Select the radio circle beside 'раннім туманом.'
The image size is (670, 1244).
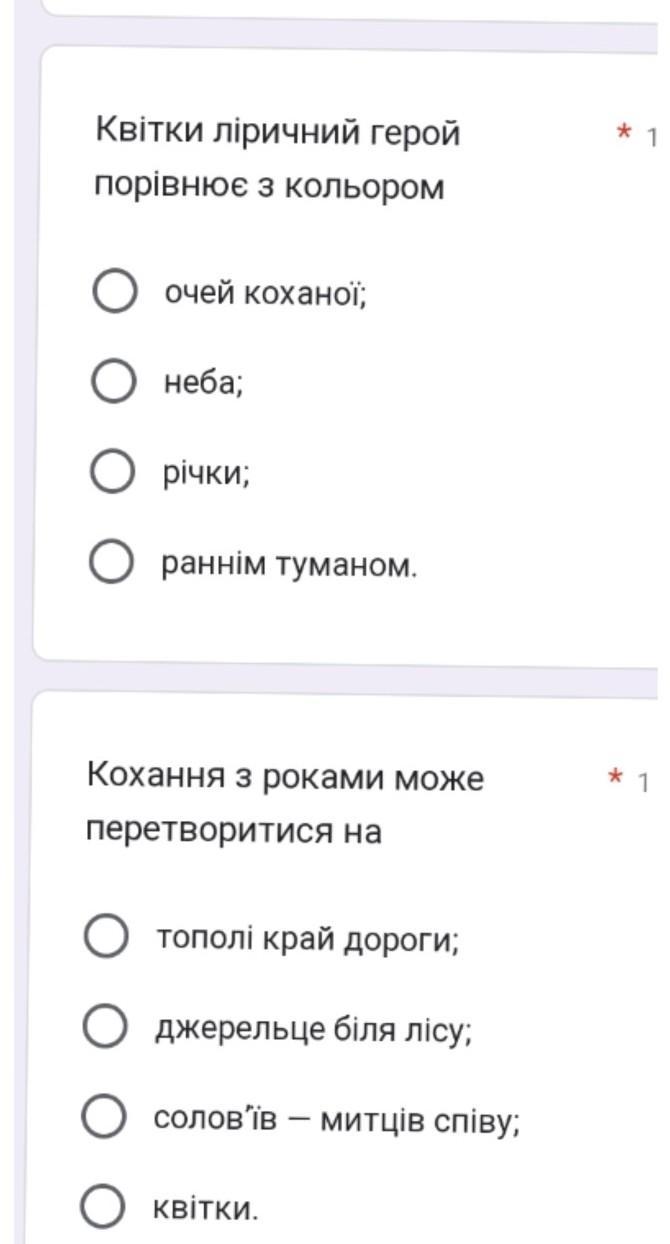point(111,563)
